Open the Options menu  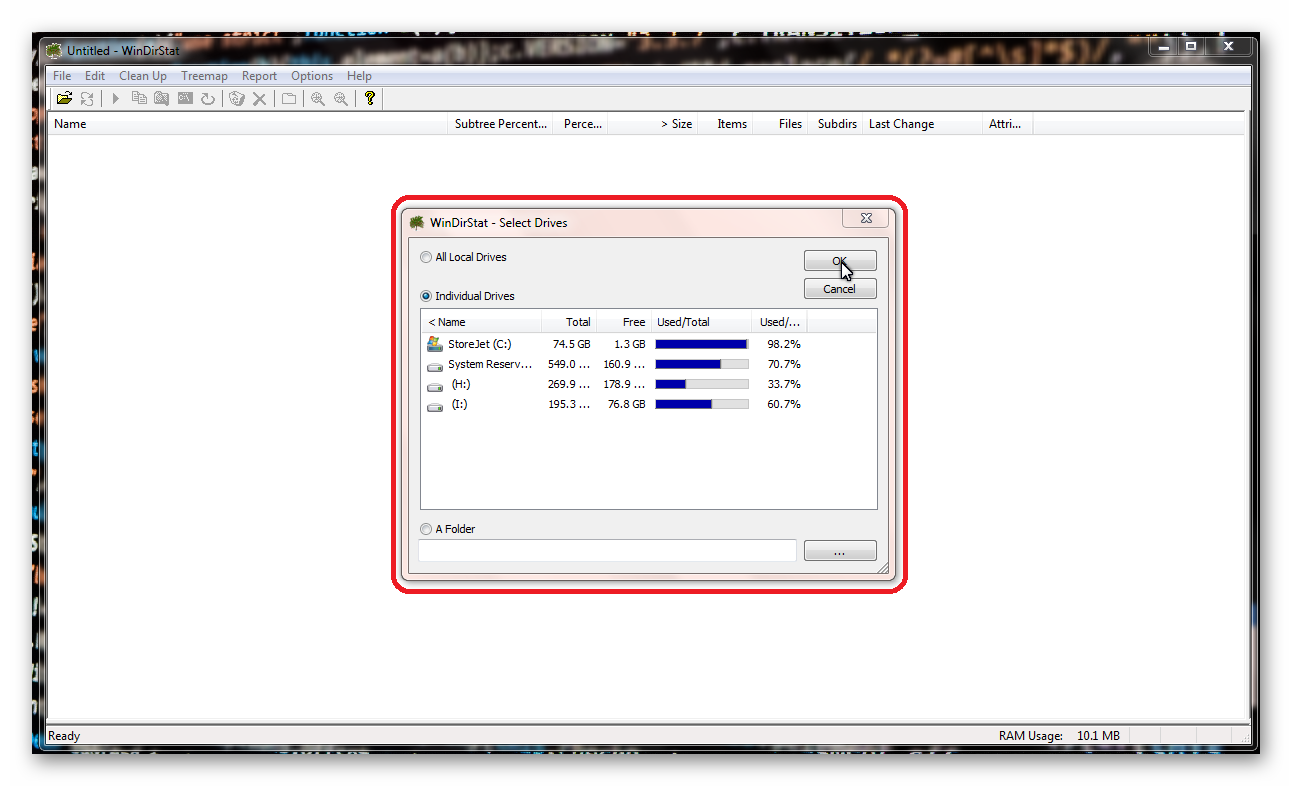[311, 76]
